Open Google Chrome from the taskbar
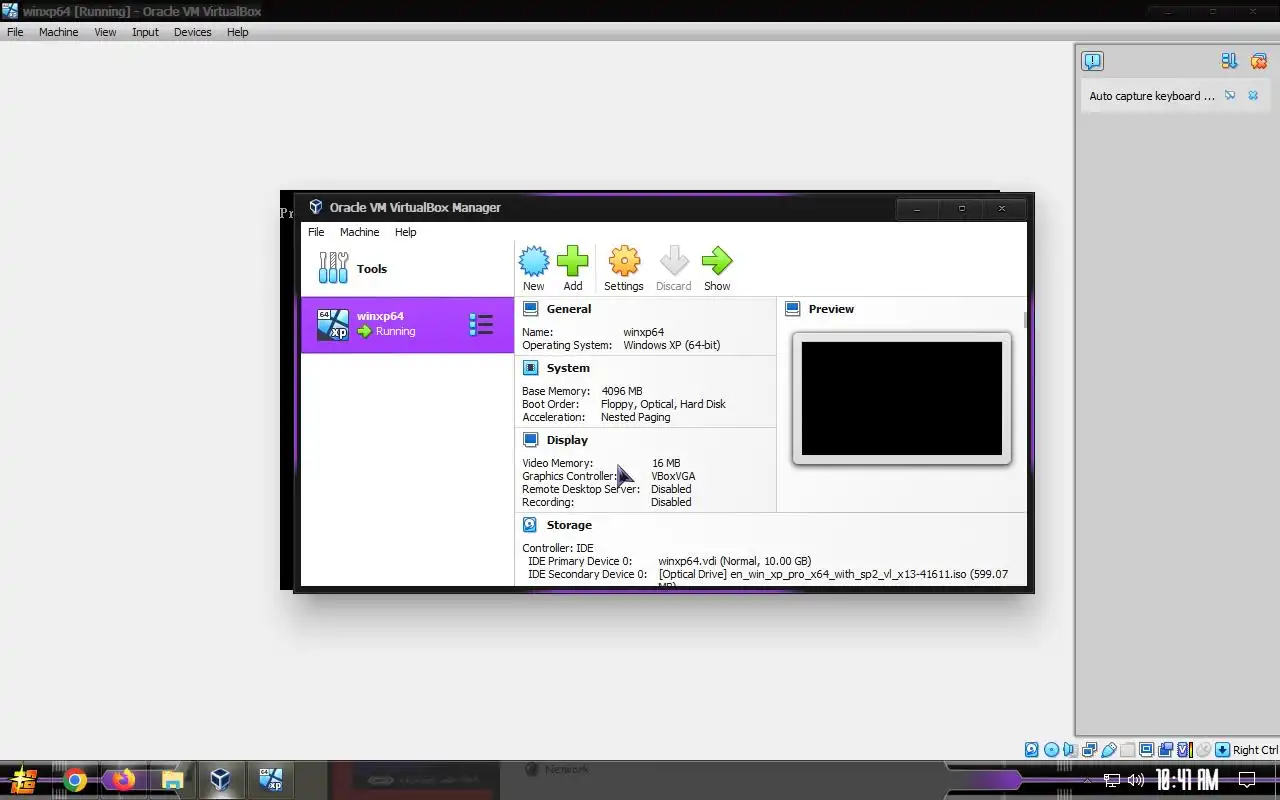 point(75,780)
